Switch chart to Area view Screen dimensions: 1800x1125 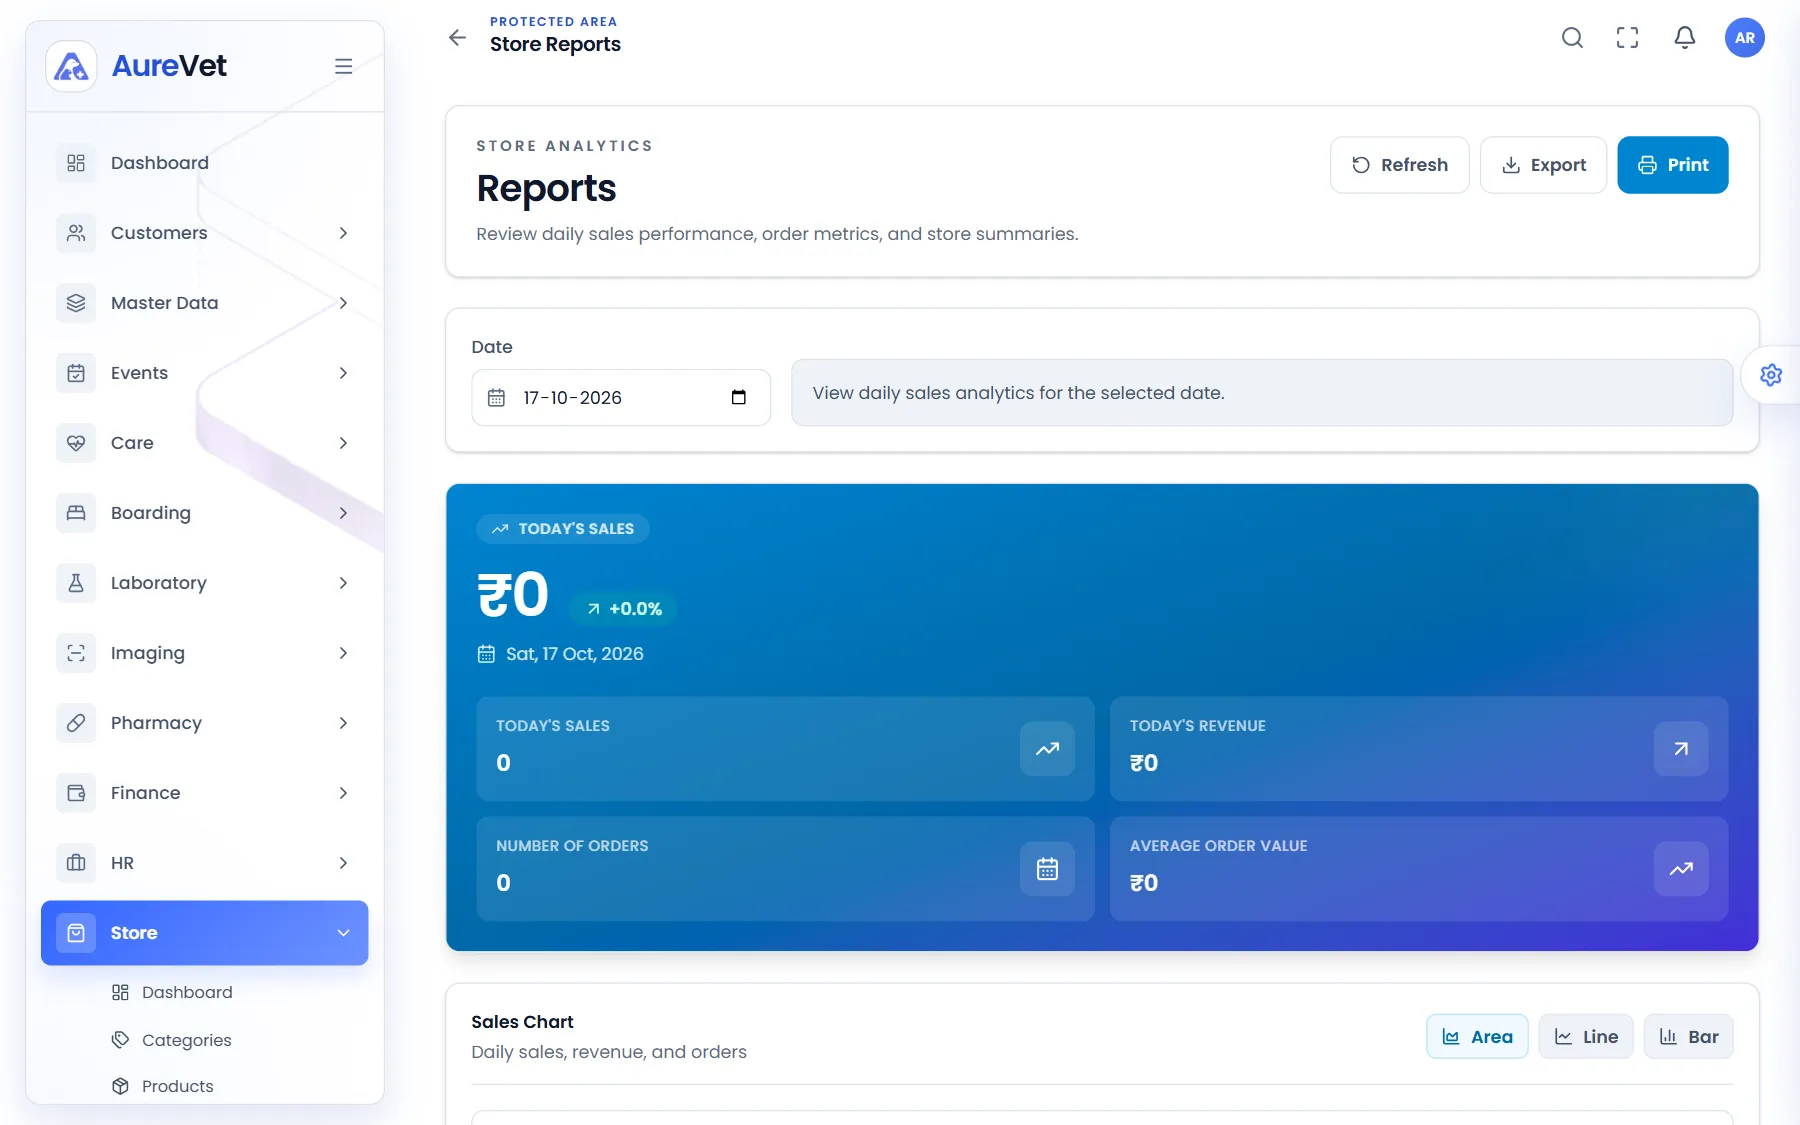point(1477,1037)
